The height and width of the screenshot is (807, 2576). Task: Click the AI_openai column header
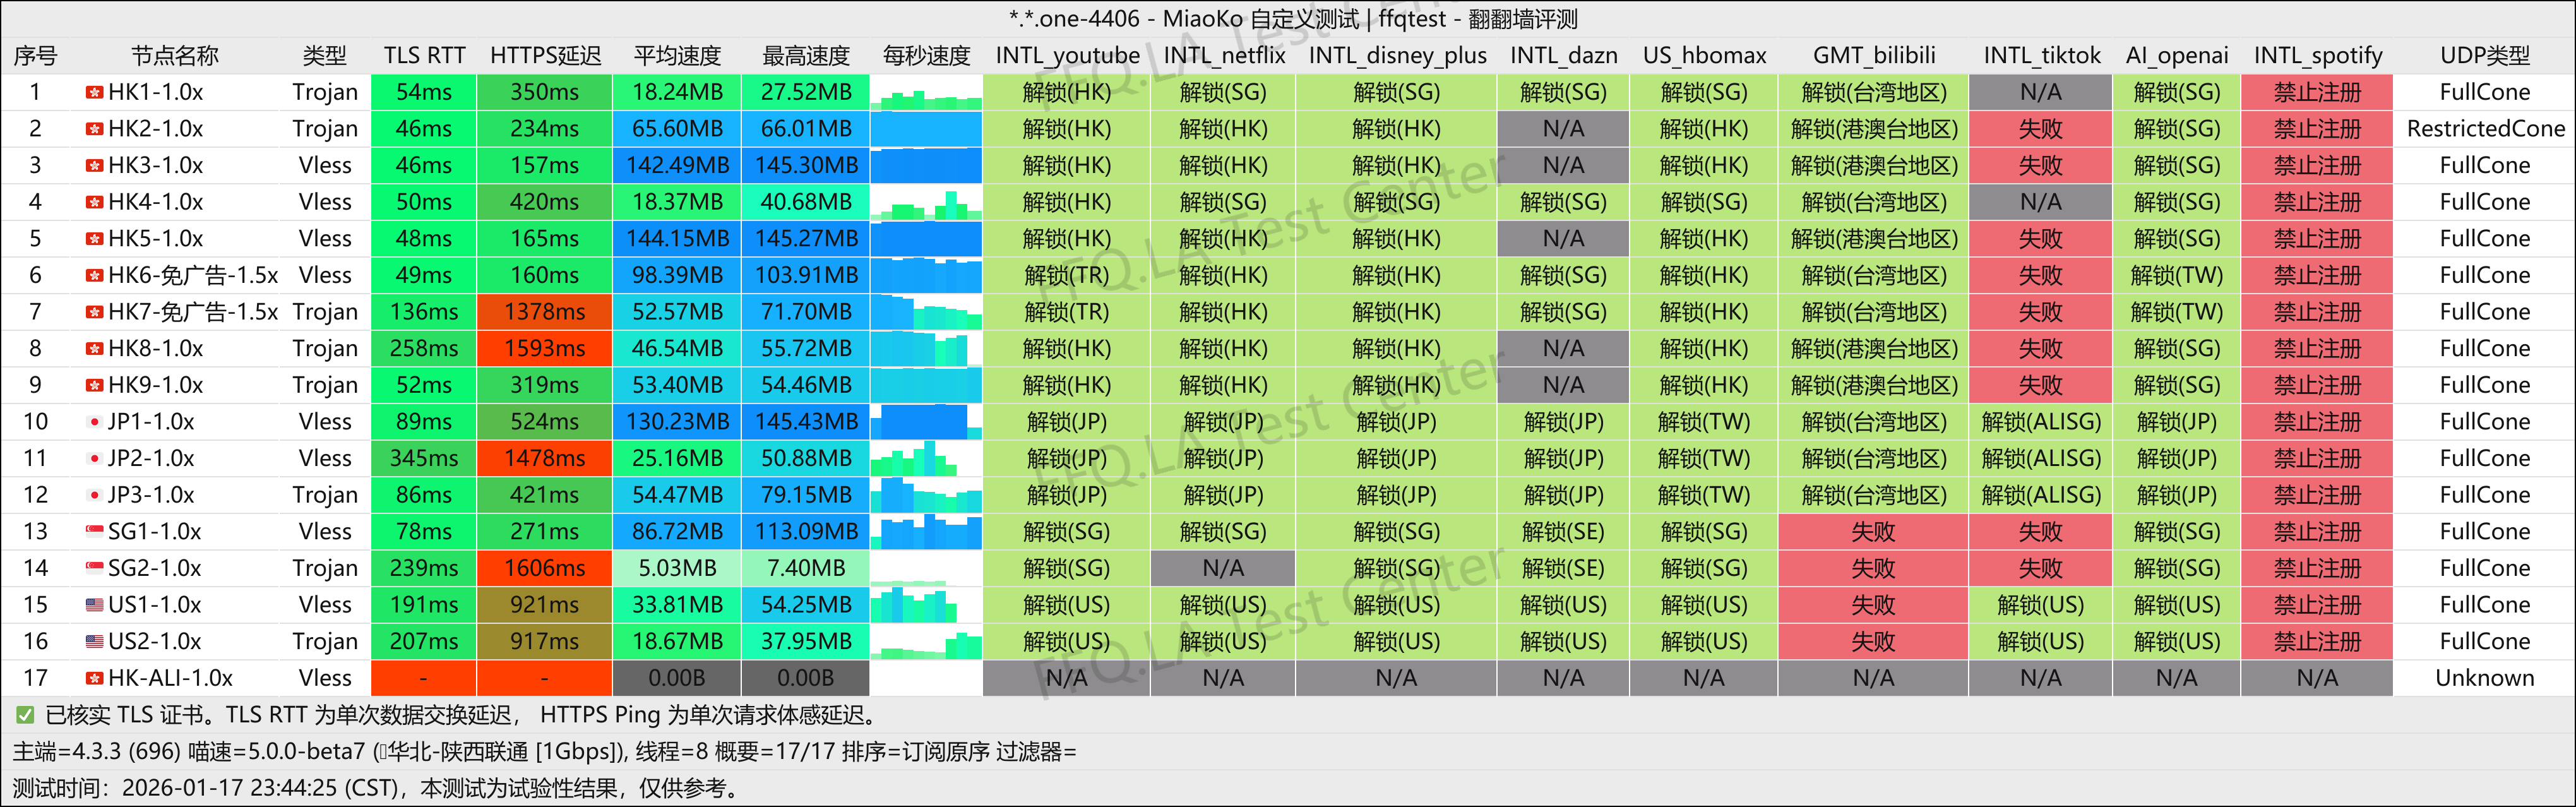click(x=2177, y=56)
